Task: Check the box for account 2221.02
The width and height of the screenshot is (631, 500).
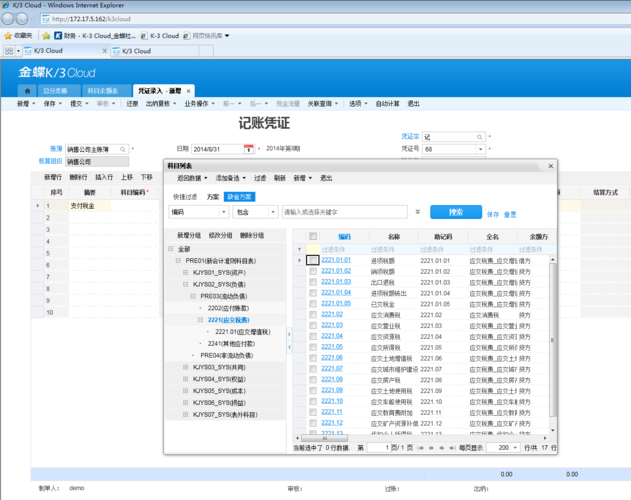Action: click(313, 314)
